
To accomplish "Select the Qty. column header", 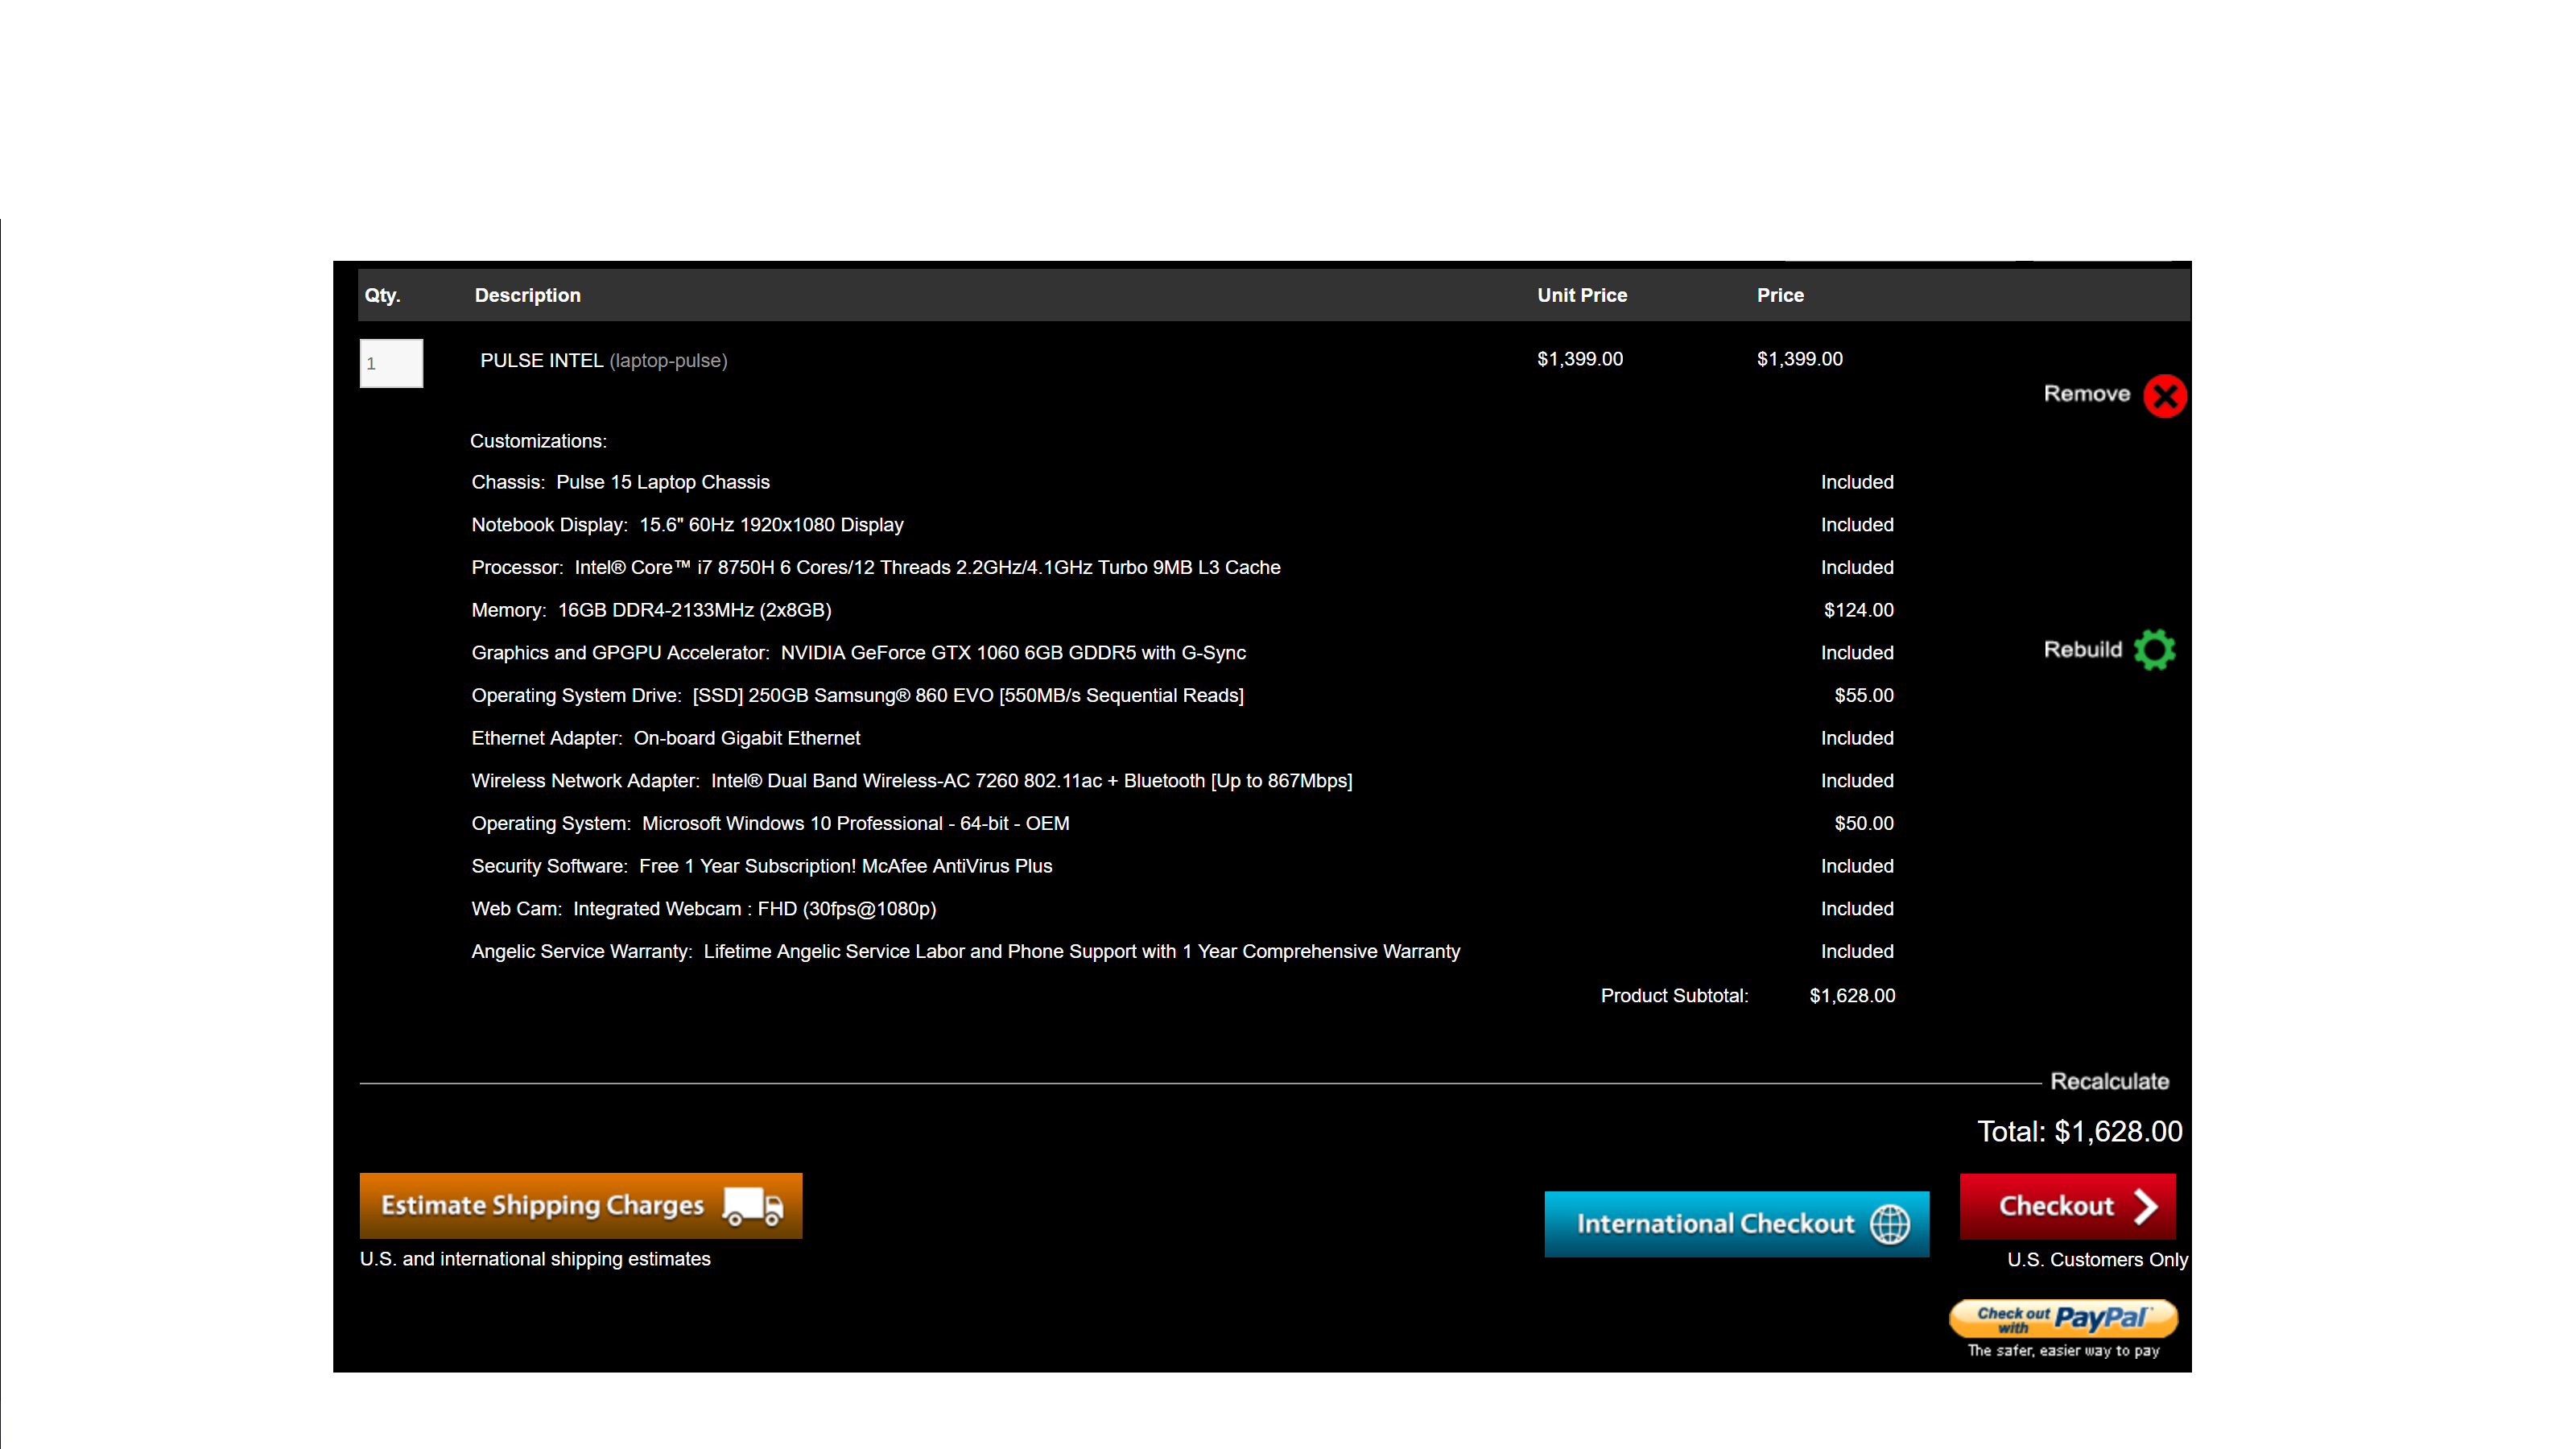I will coord(382,295).
